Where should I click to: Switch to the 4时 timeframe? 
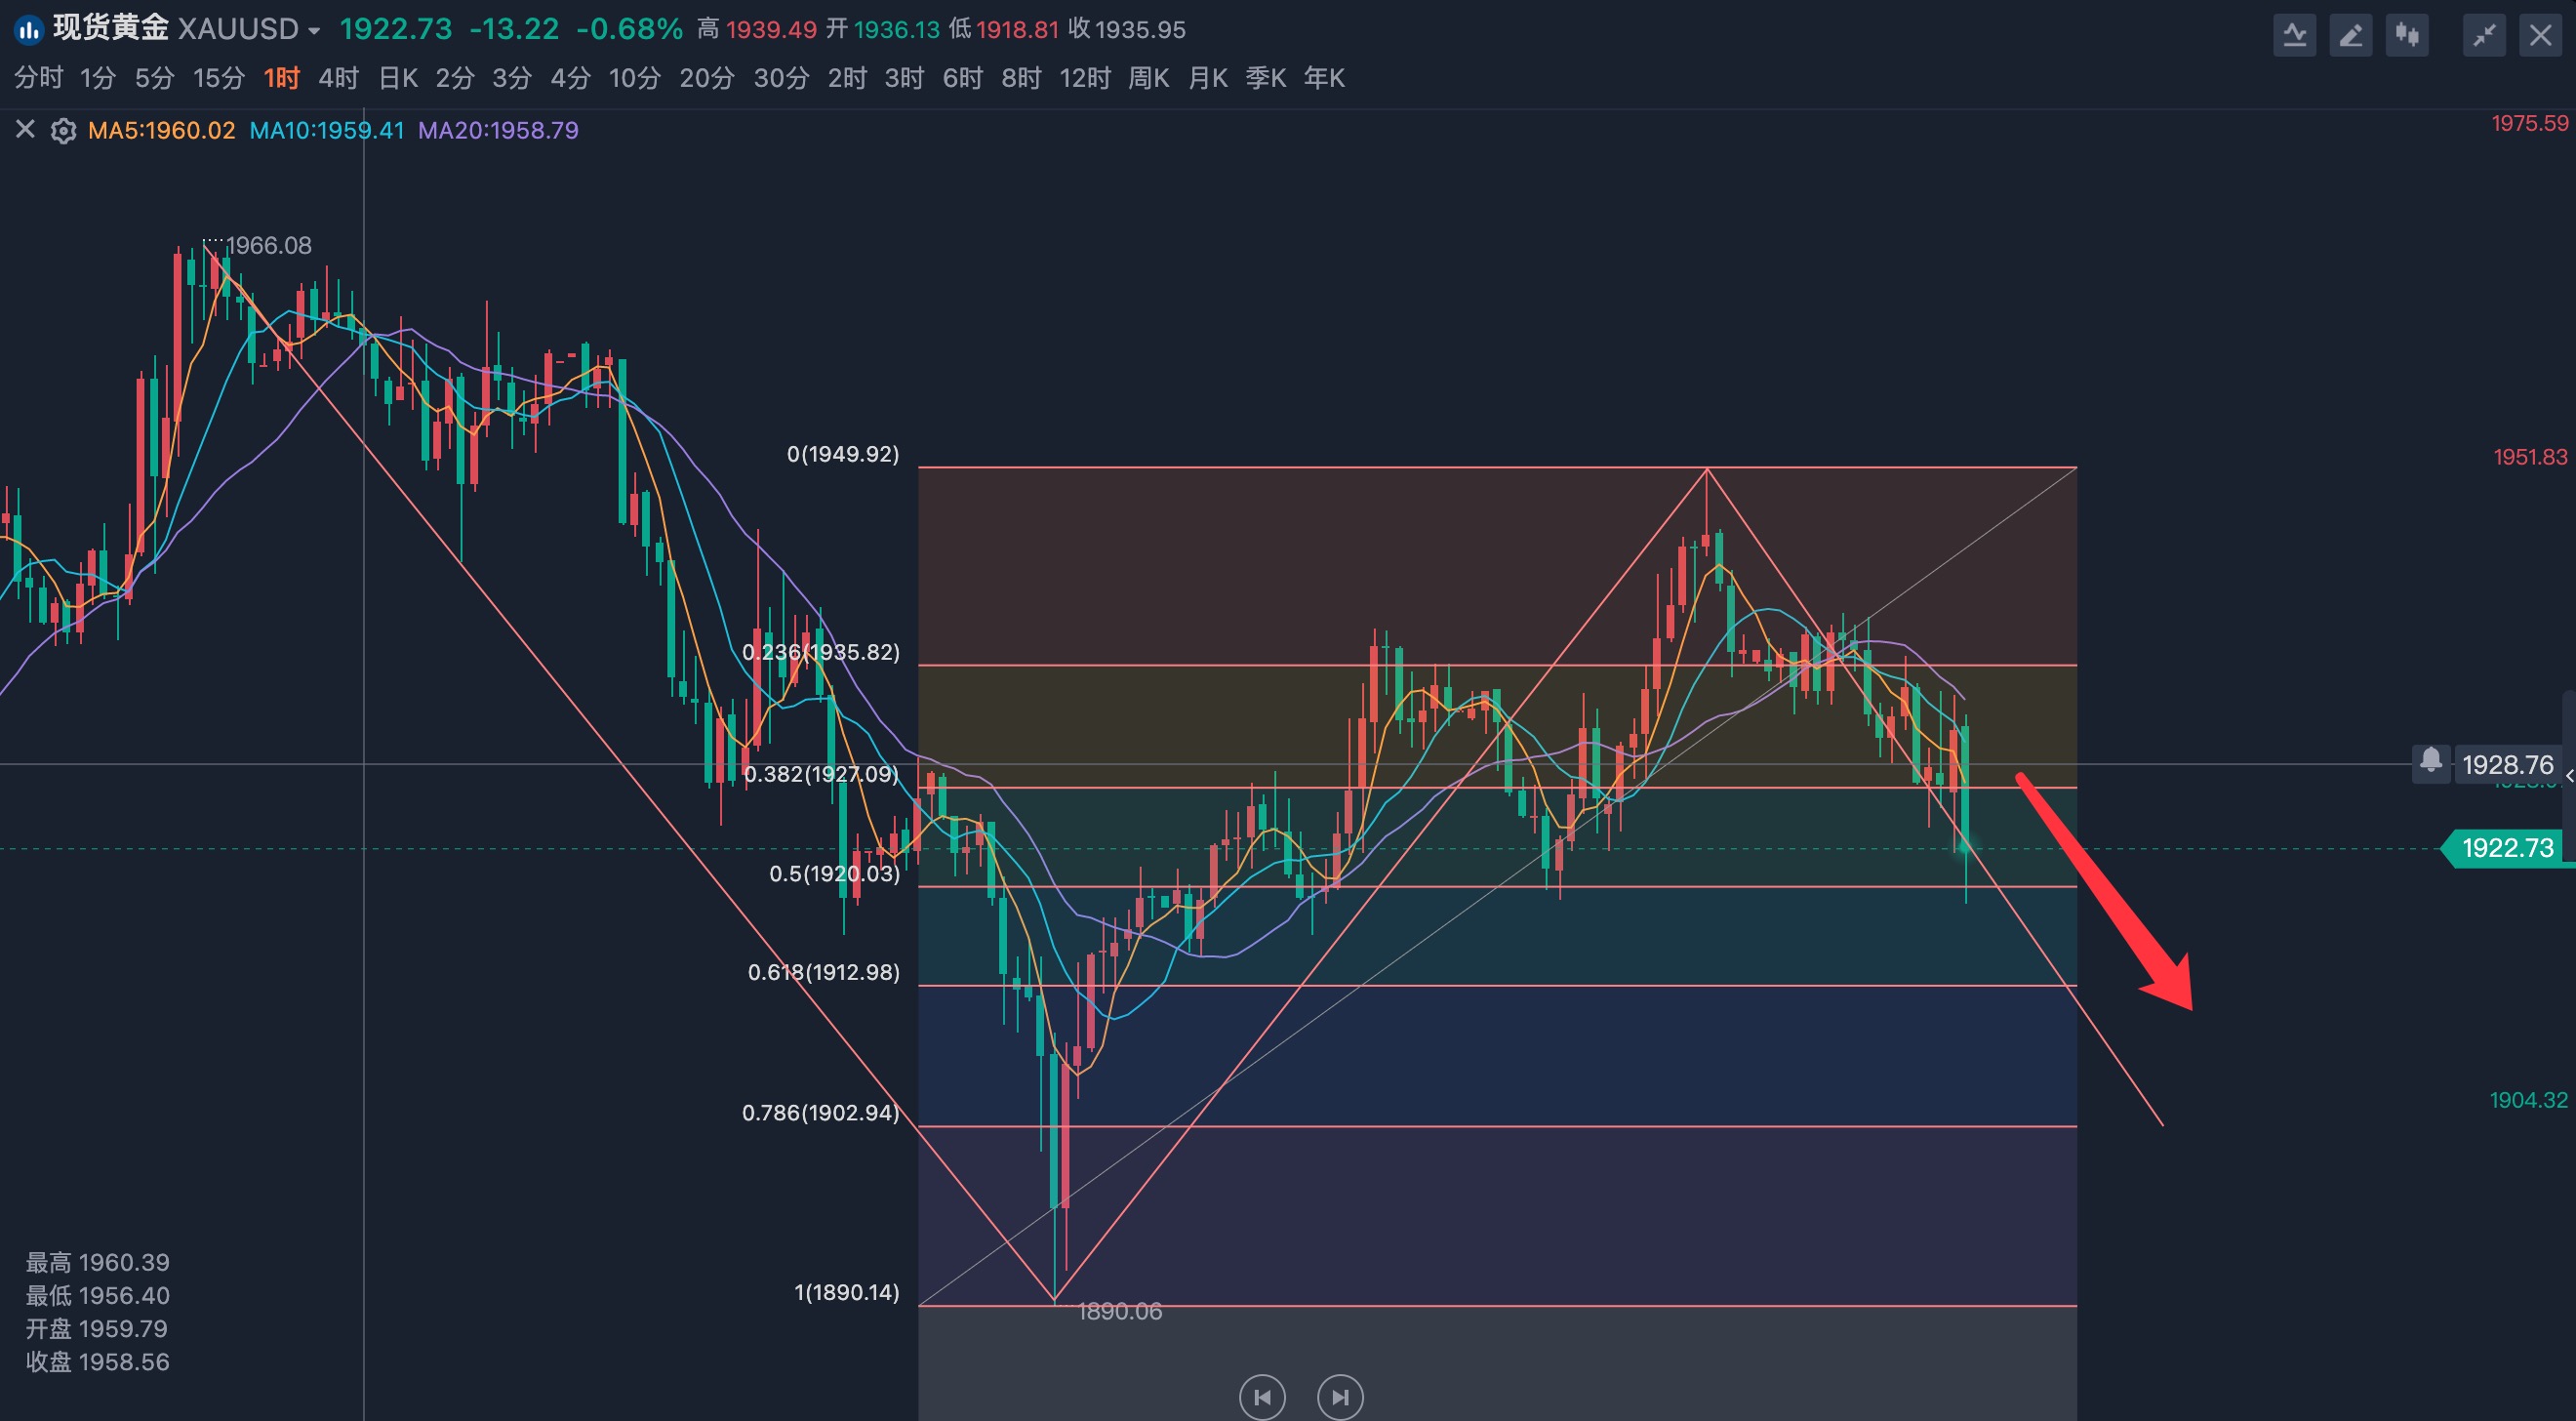338,78
